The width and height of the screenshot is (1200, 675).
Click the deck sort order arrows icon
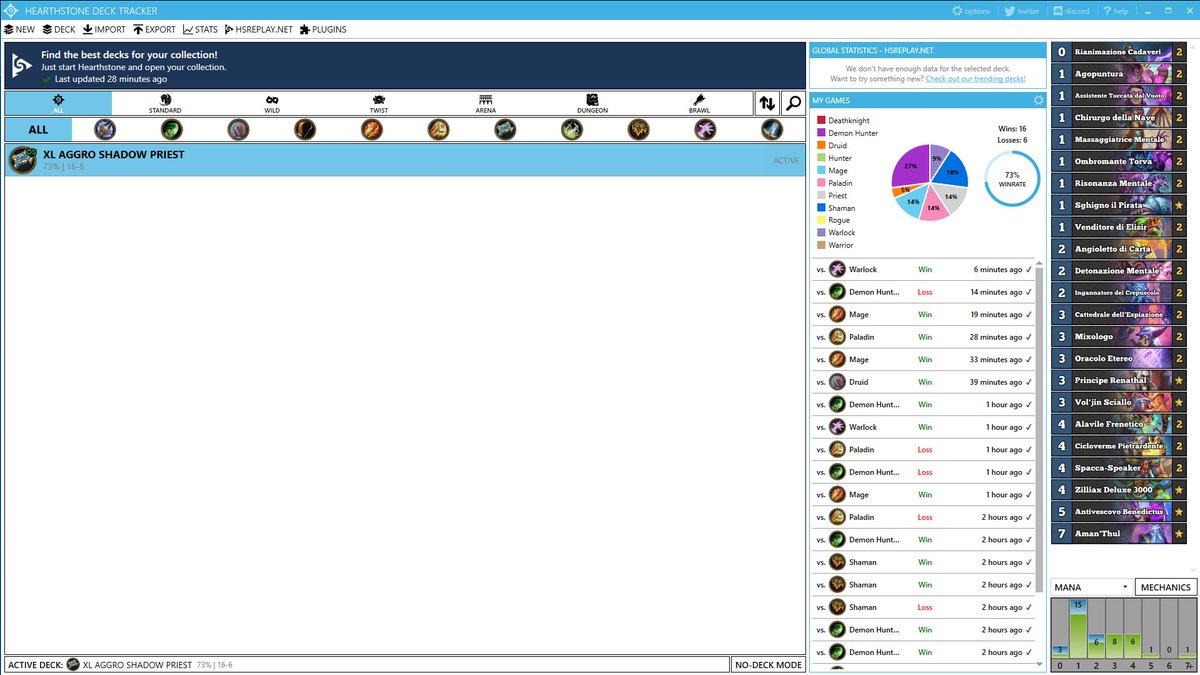coord(767,103)
